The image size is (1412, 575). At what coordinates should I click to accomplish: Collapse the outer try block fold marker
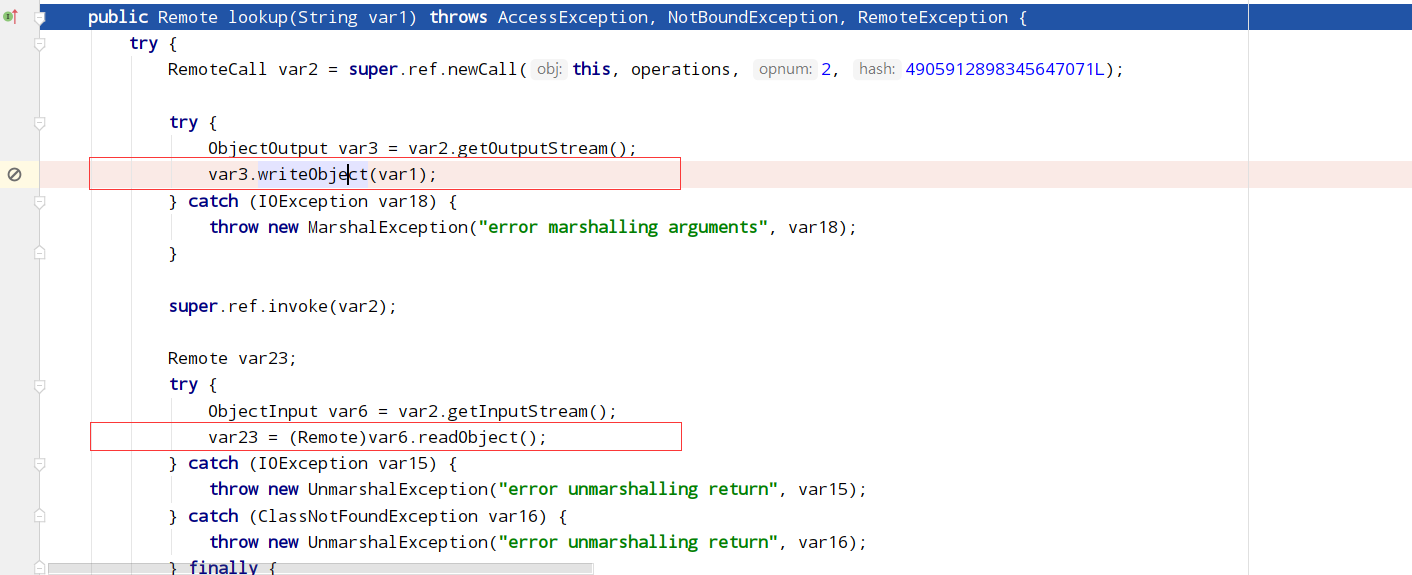(40, 44)
